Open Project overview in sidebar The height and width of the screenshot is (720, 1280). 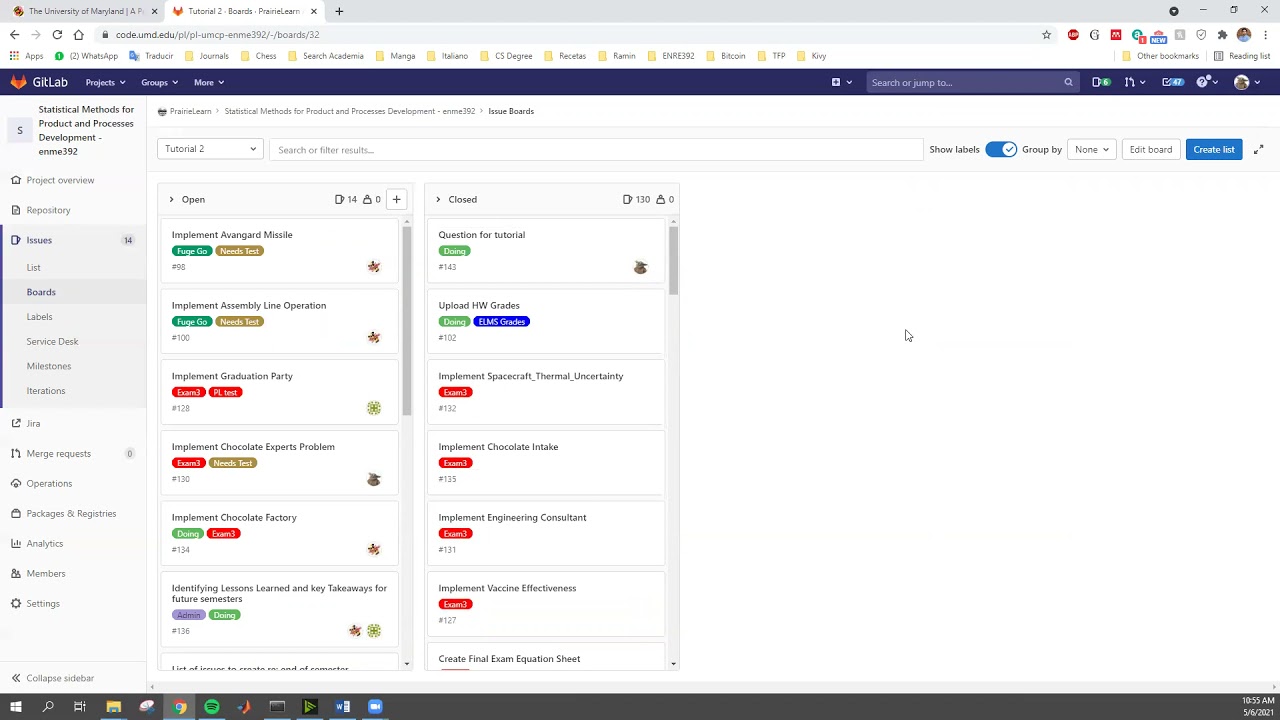pyautogui.click(x=60, y=180)
